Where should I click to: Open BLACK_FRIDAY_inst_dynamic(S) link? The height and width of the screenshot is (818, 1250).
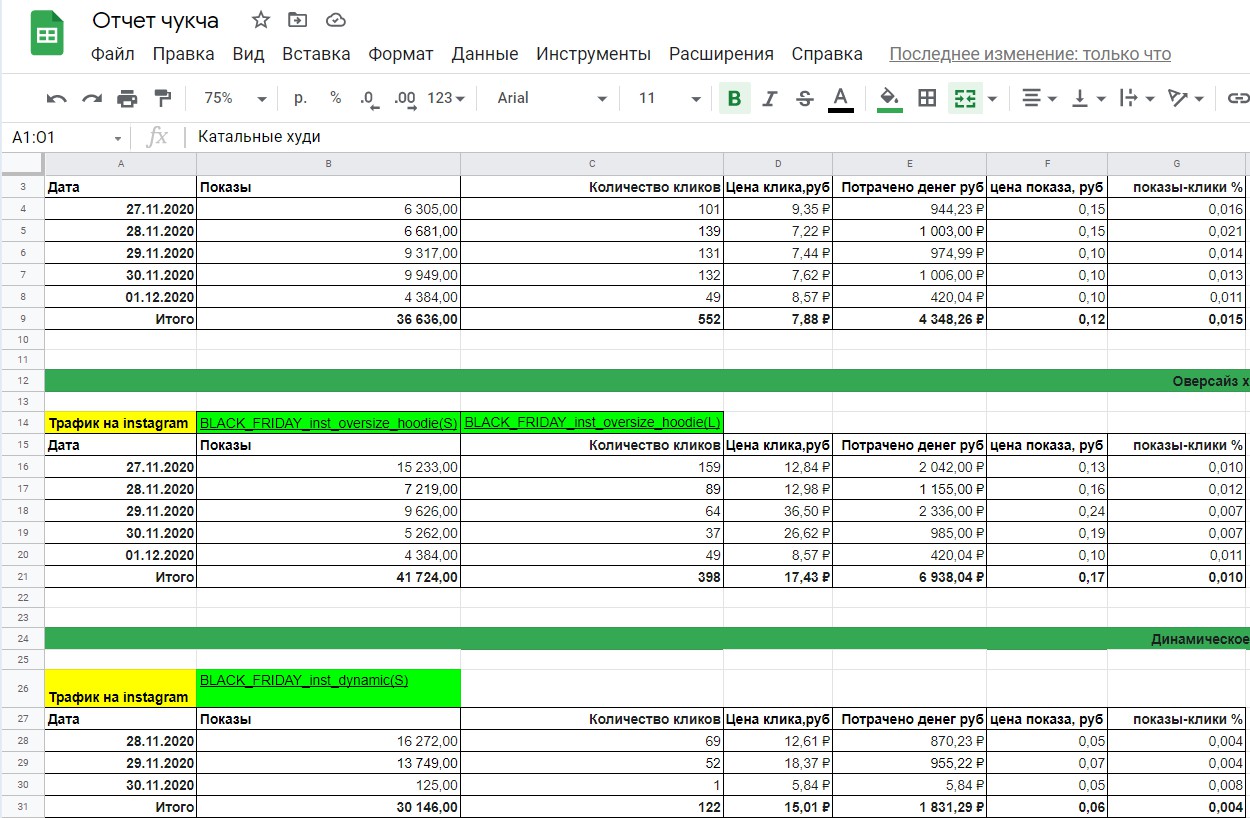click(x=304, y=680)
